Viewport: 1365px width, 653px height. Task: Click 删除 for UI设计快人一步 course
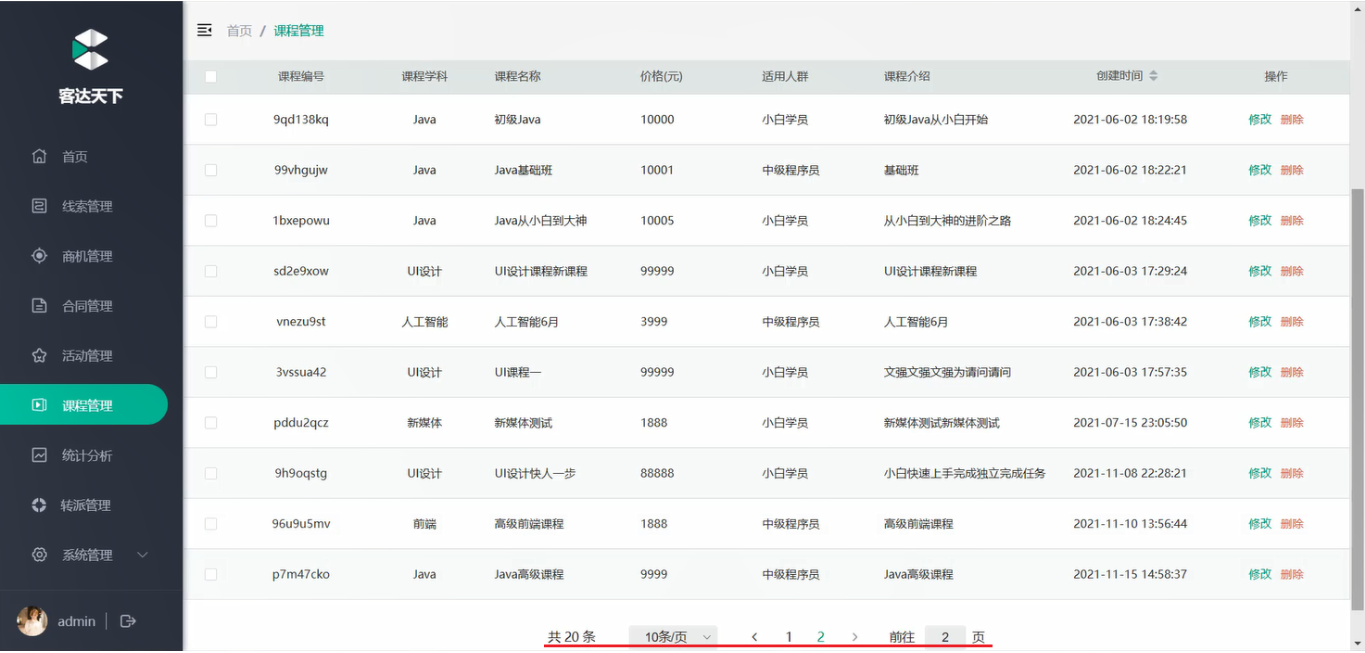click(x=1292, y=473)
